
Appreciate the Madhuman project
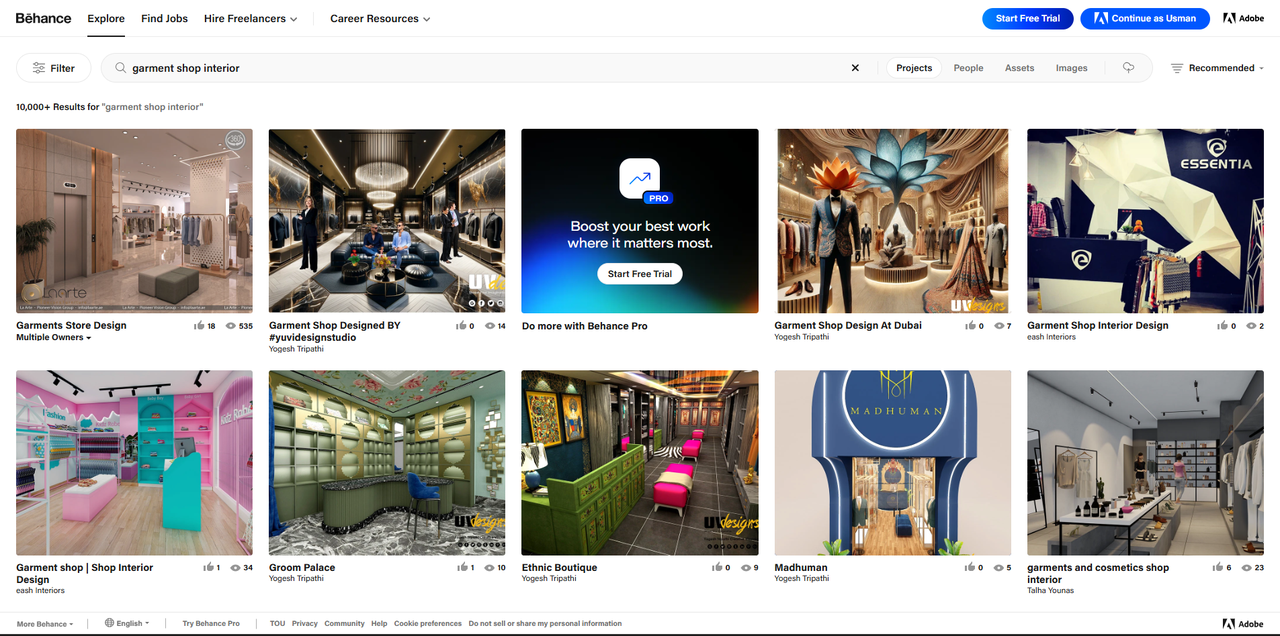(x=966, y=567)
